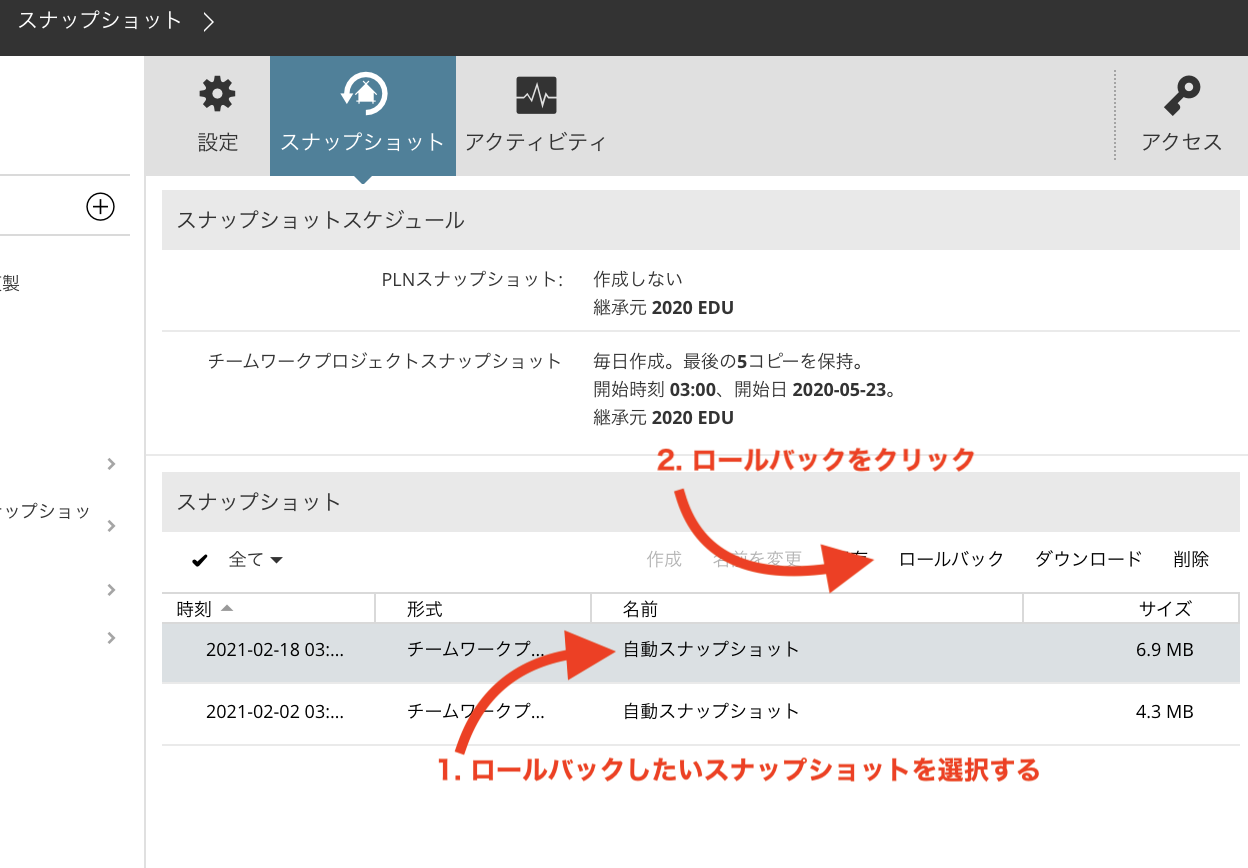The image size is (1248, 868).
Task: Click the 削除 button
Action: 1191,559
